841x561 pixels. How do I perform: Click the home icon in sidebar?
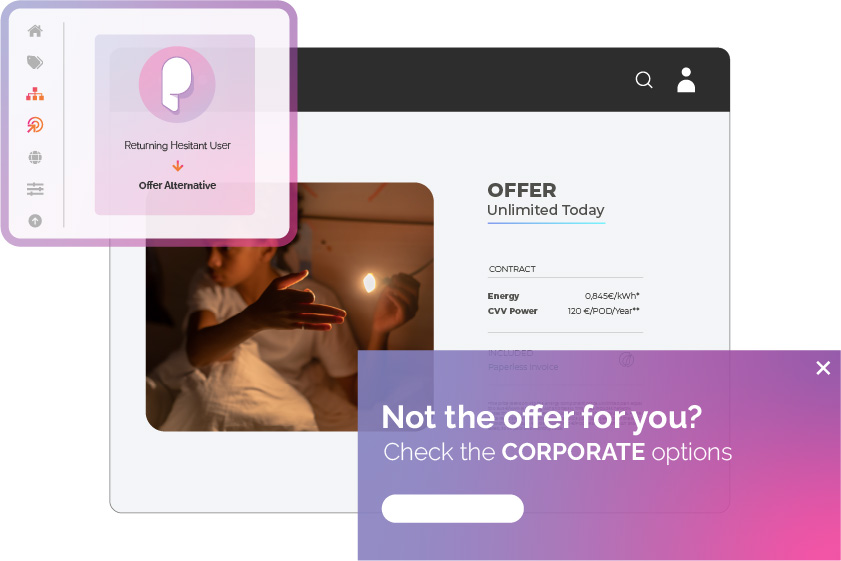point(35,31)
